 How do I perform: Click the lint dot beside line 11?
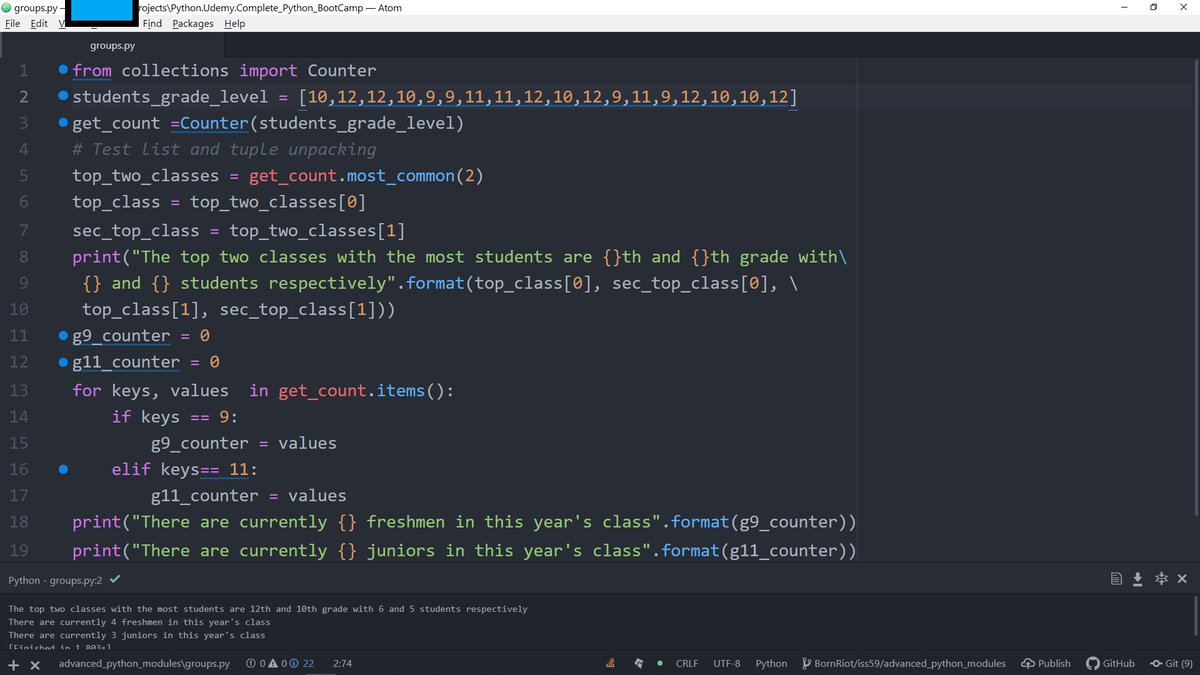[x=63, y=335]
